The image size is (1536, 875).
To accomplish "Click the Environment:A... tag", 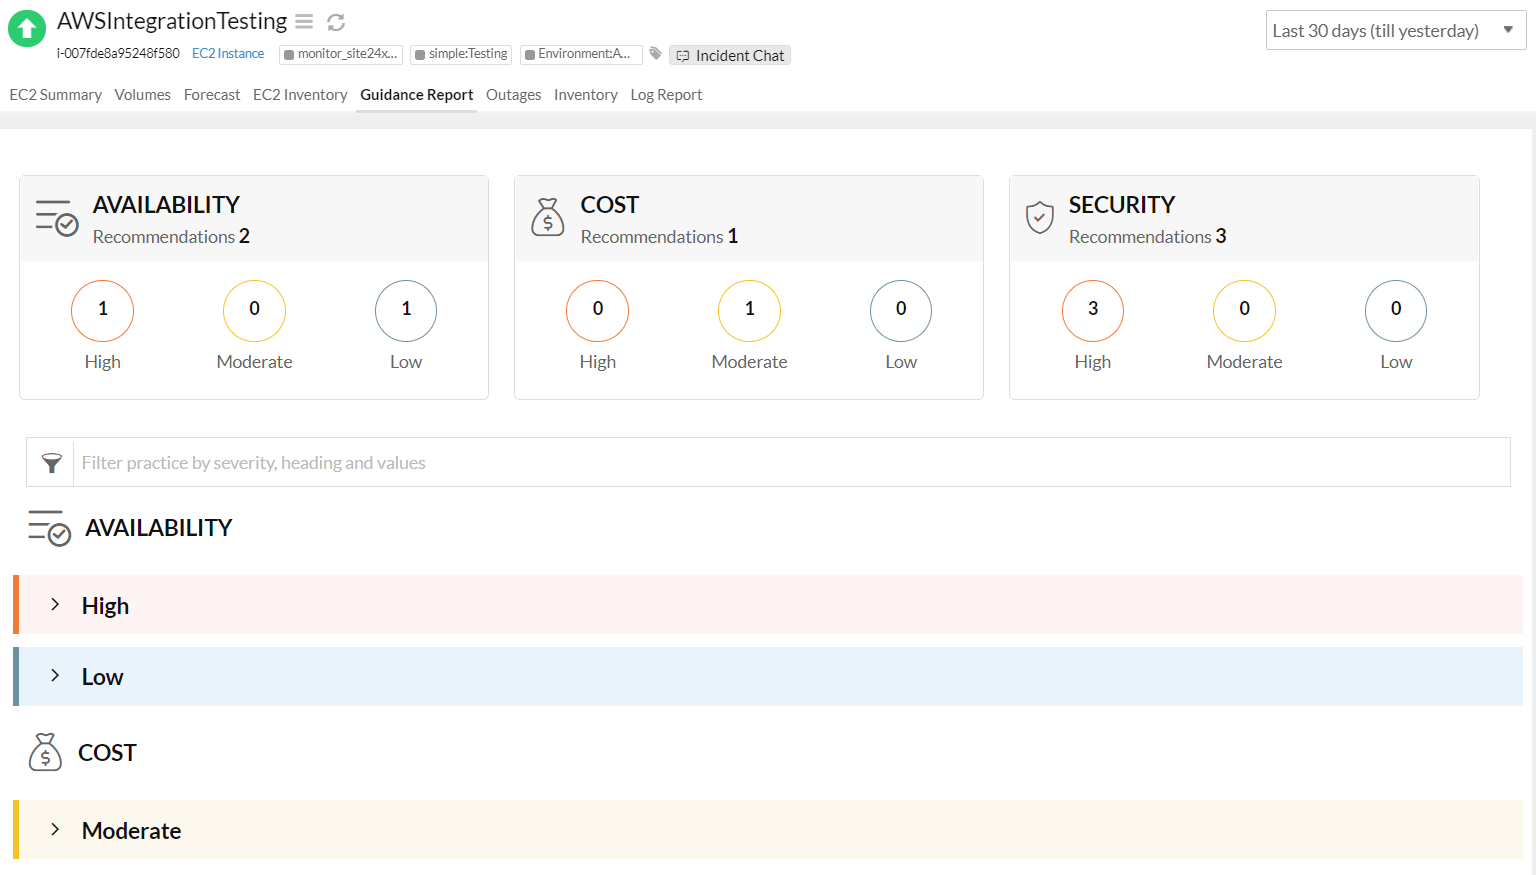I will [x=581, y=54].
